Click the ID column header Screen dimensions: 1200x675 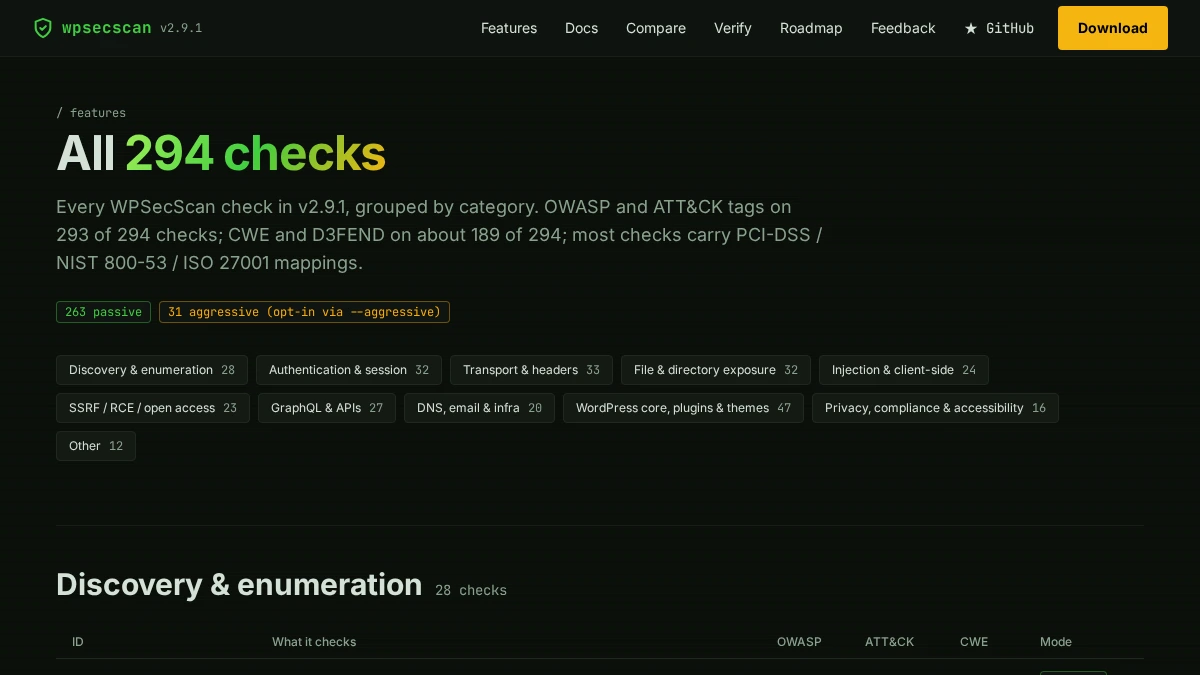78,642
